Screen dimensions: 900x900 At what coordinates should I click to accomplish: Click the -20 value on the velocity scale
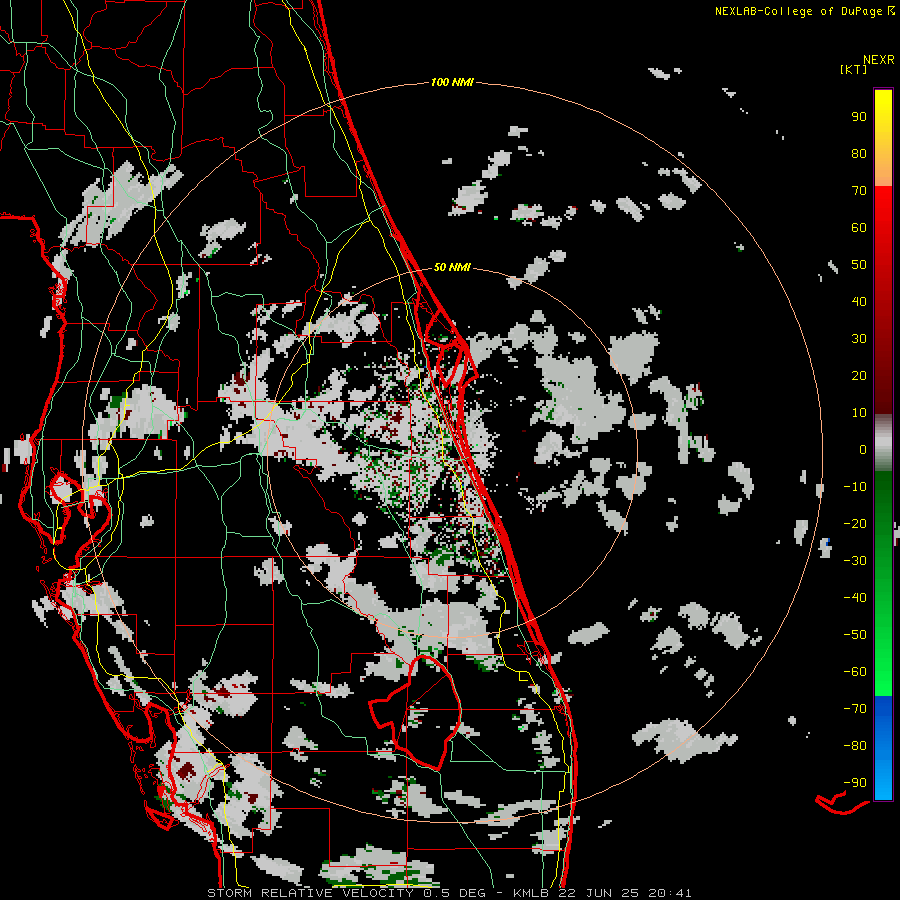click(855, 524)
